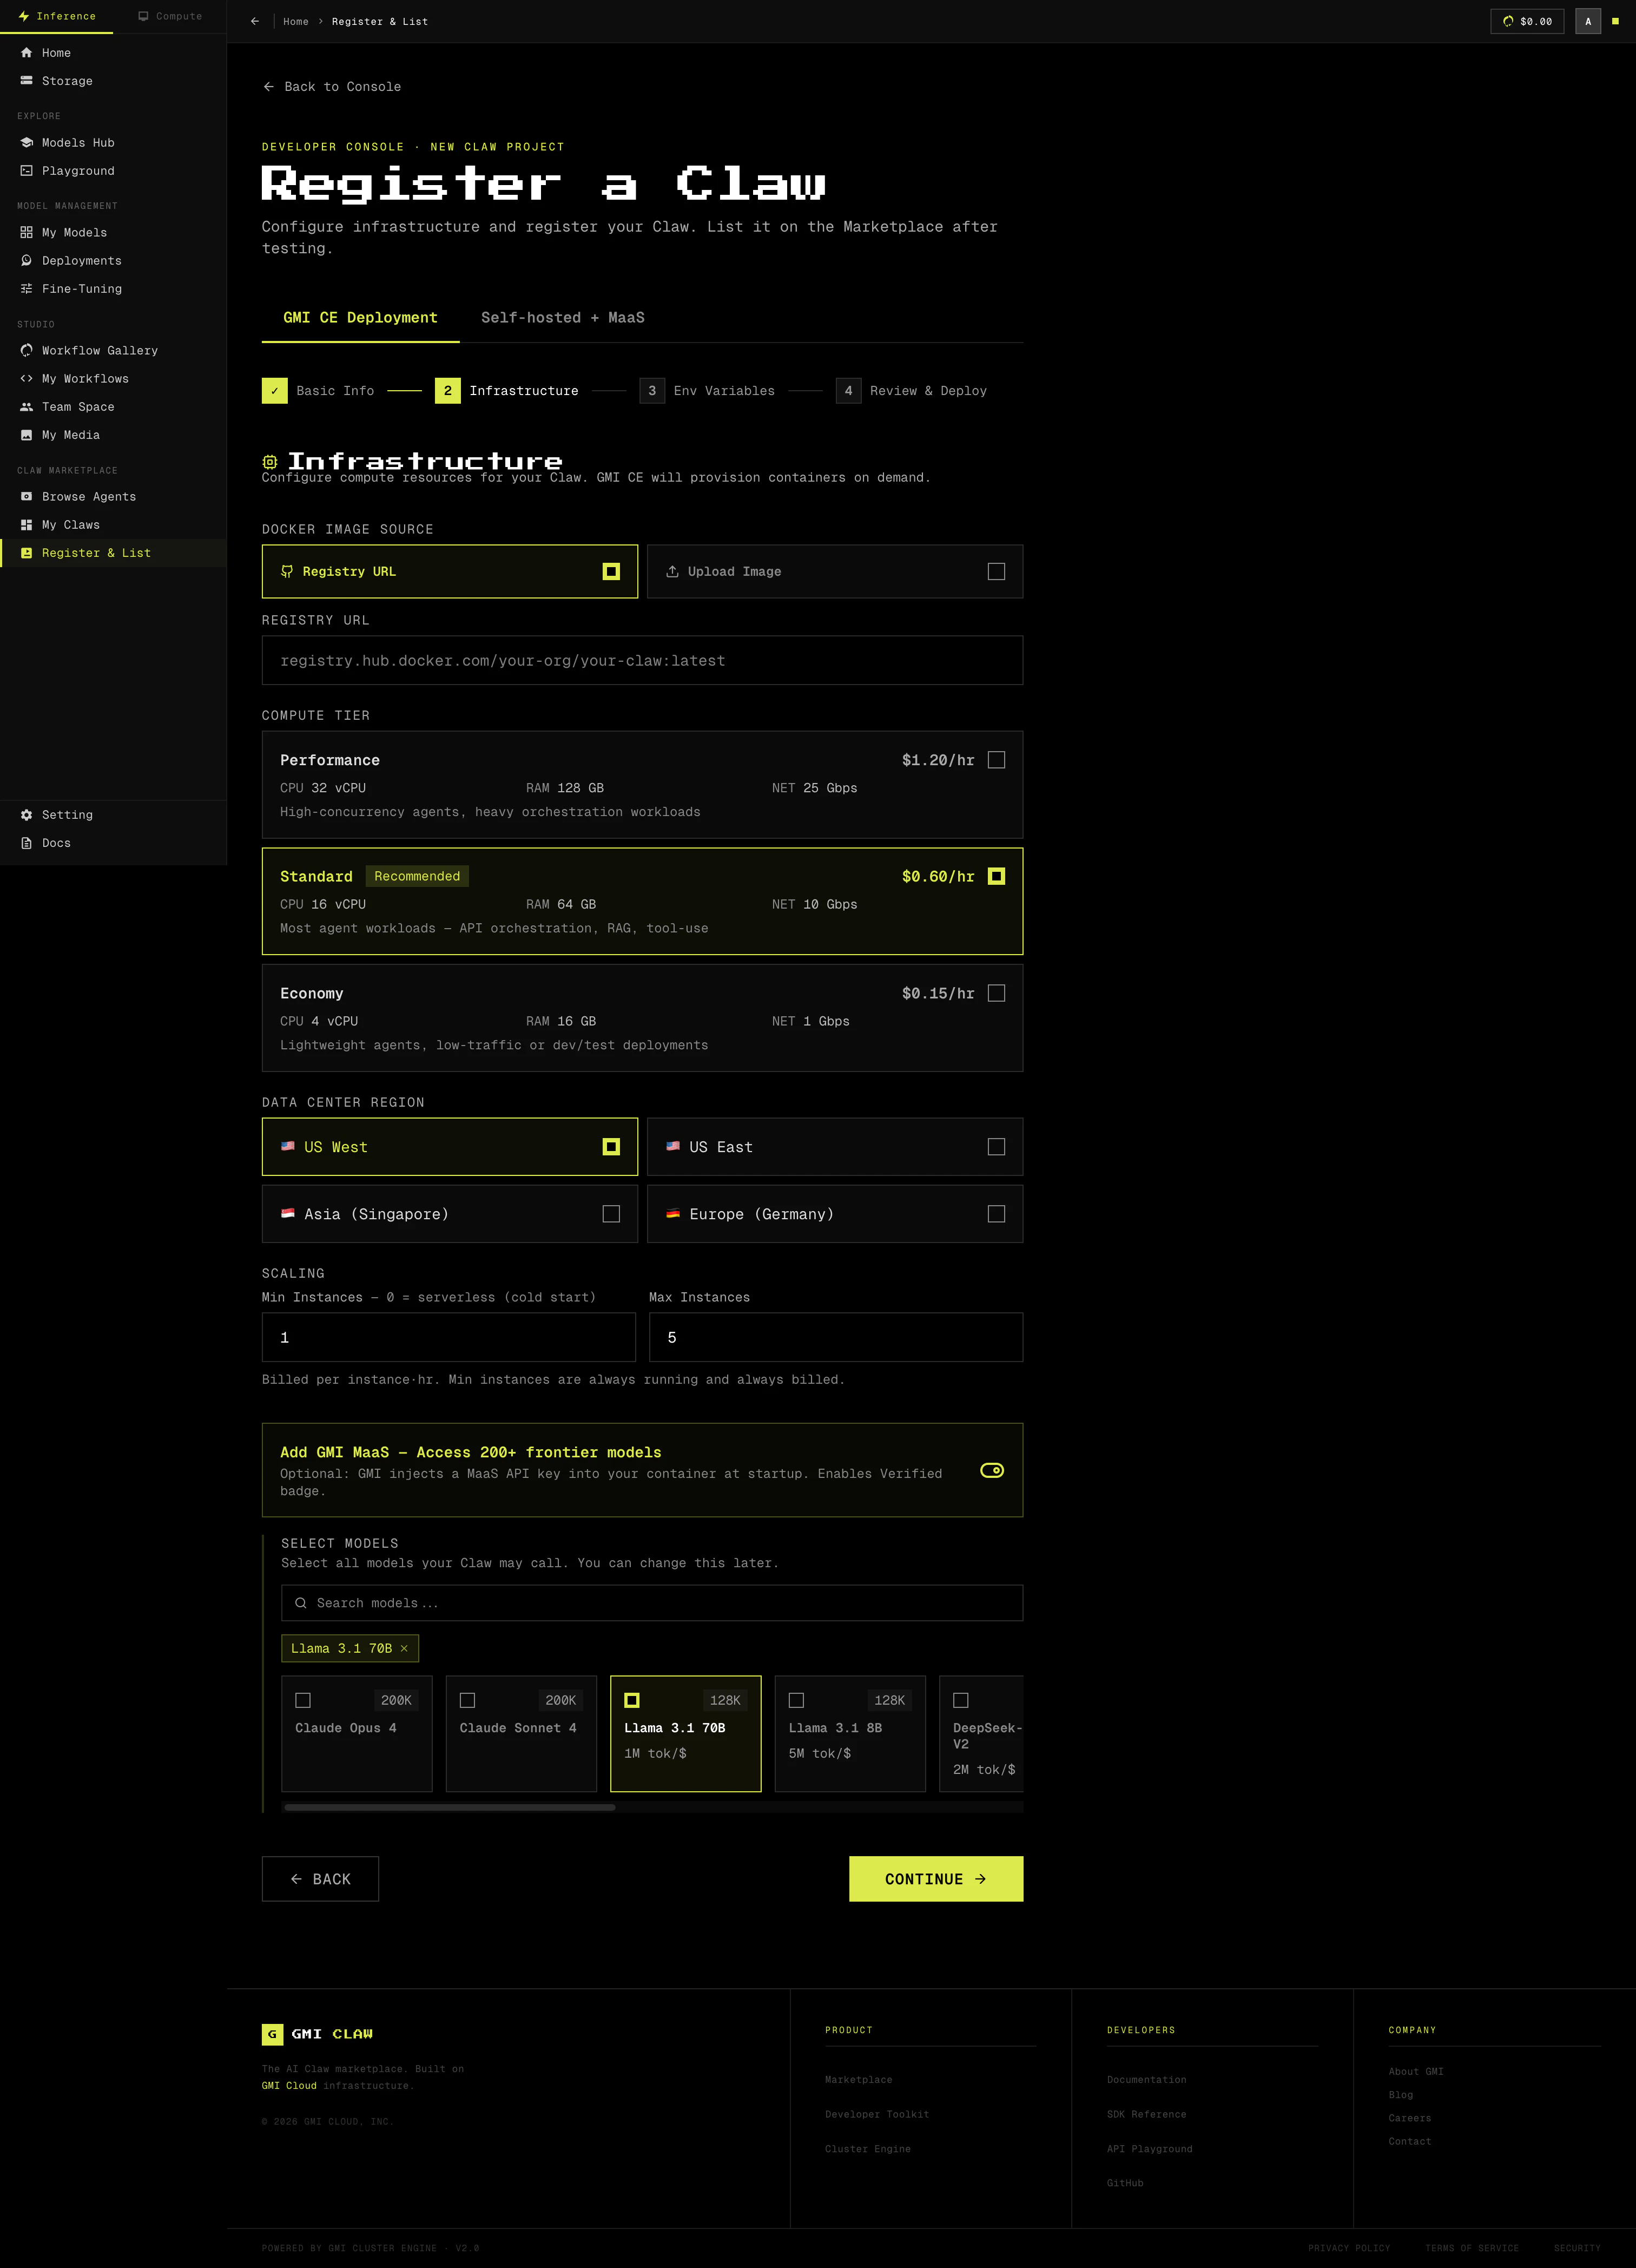The image size is (1636, 2268).
Task: Open Team Space in sidebar
Action: (x=77, y=407)
